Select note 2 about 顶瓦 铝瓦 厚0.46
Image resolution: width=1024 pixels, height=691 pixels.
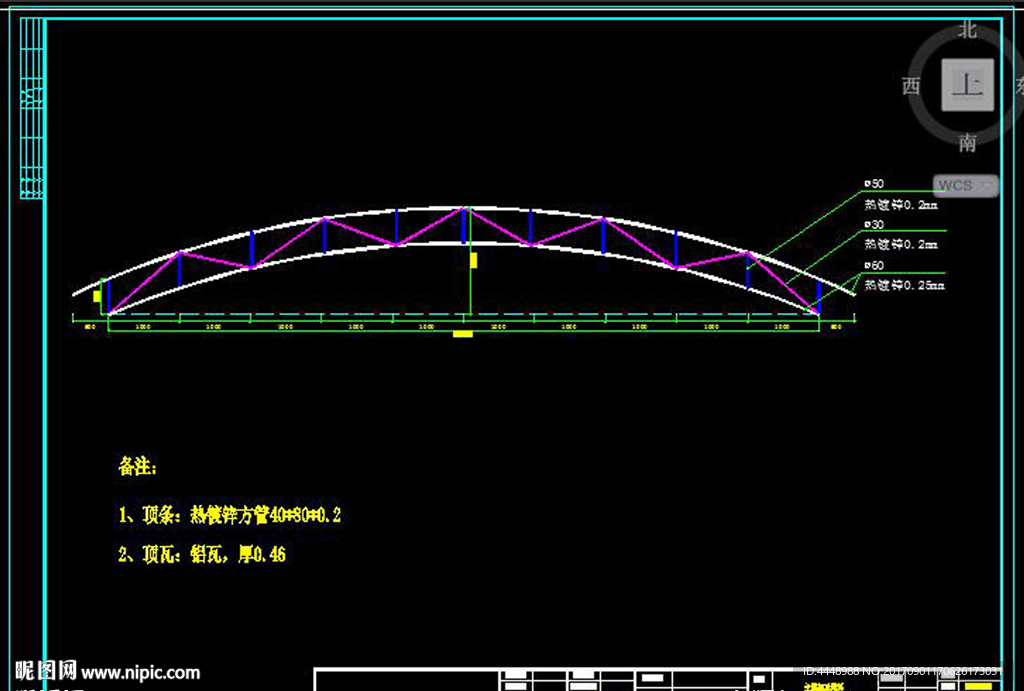click(202, 554)
